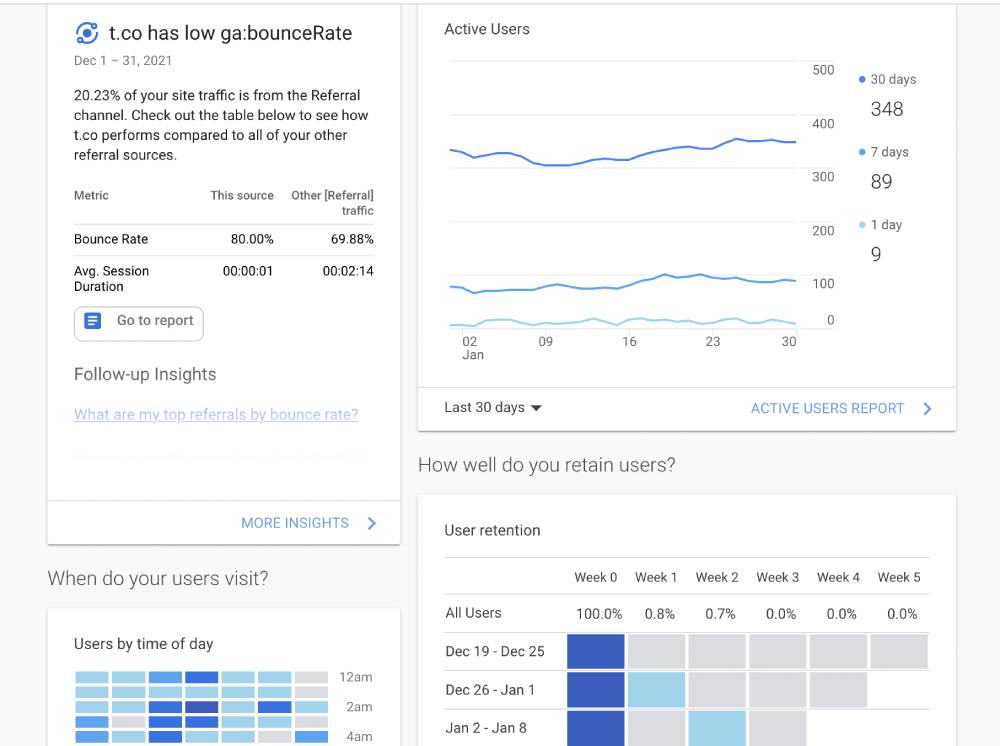Click All Users 100.0% cell
Screen dimensions: 1000x746
(599, 613)
